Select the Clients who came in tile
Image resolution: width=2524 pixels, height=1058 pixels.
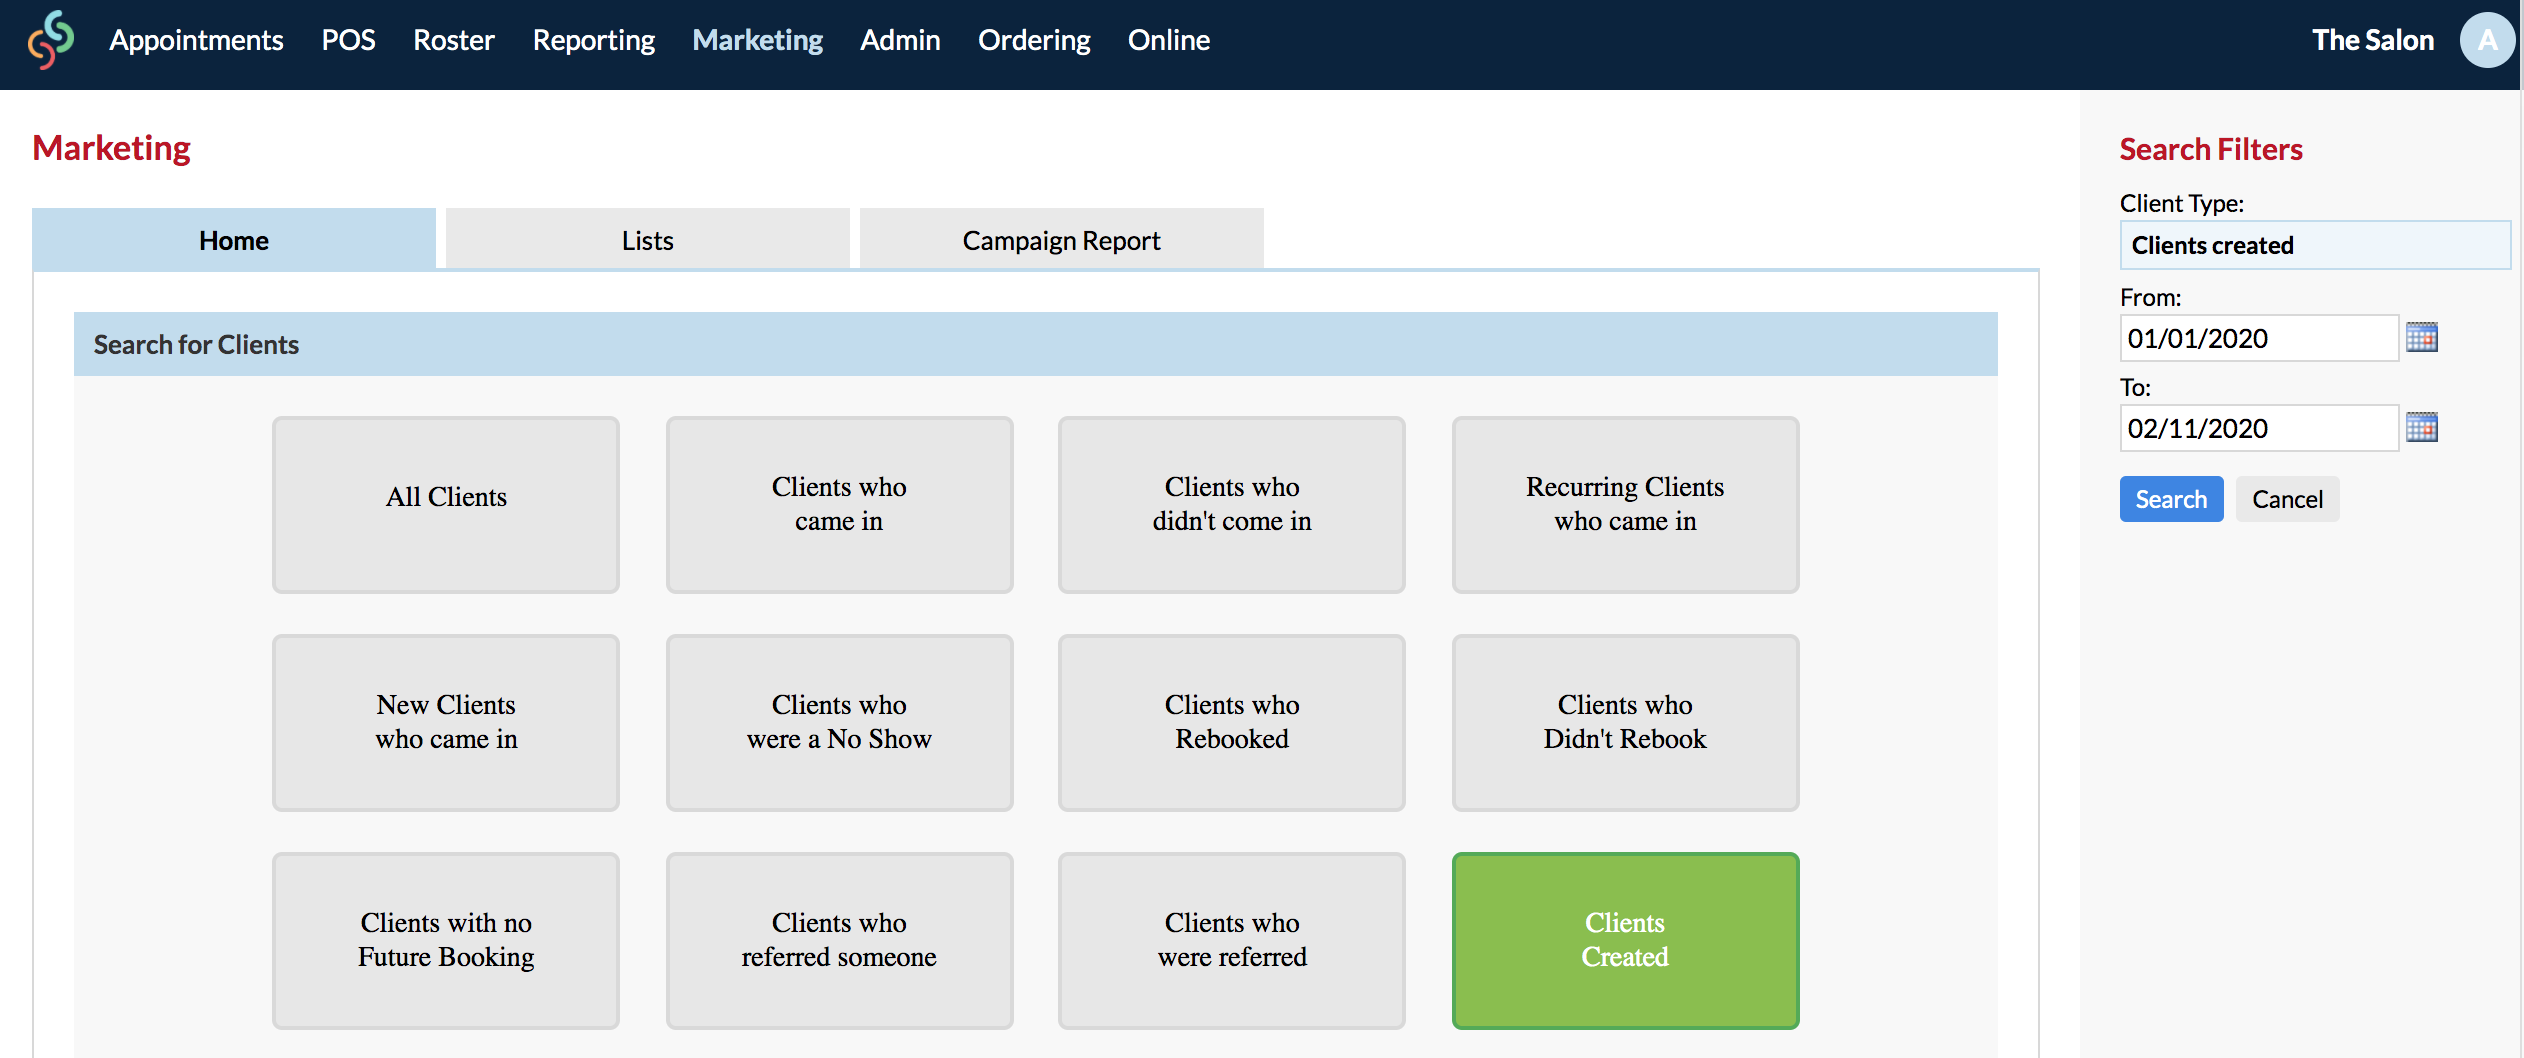[839, 505]
